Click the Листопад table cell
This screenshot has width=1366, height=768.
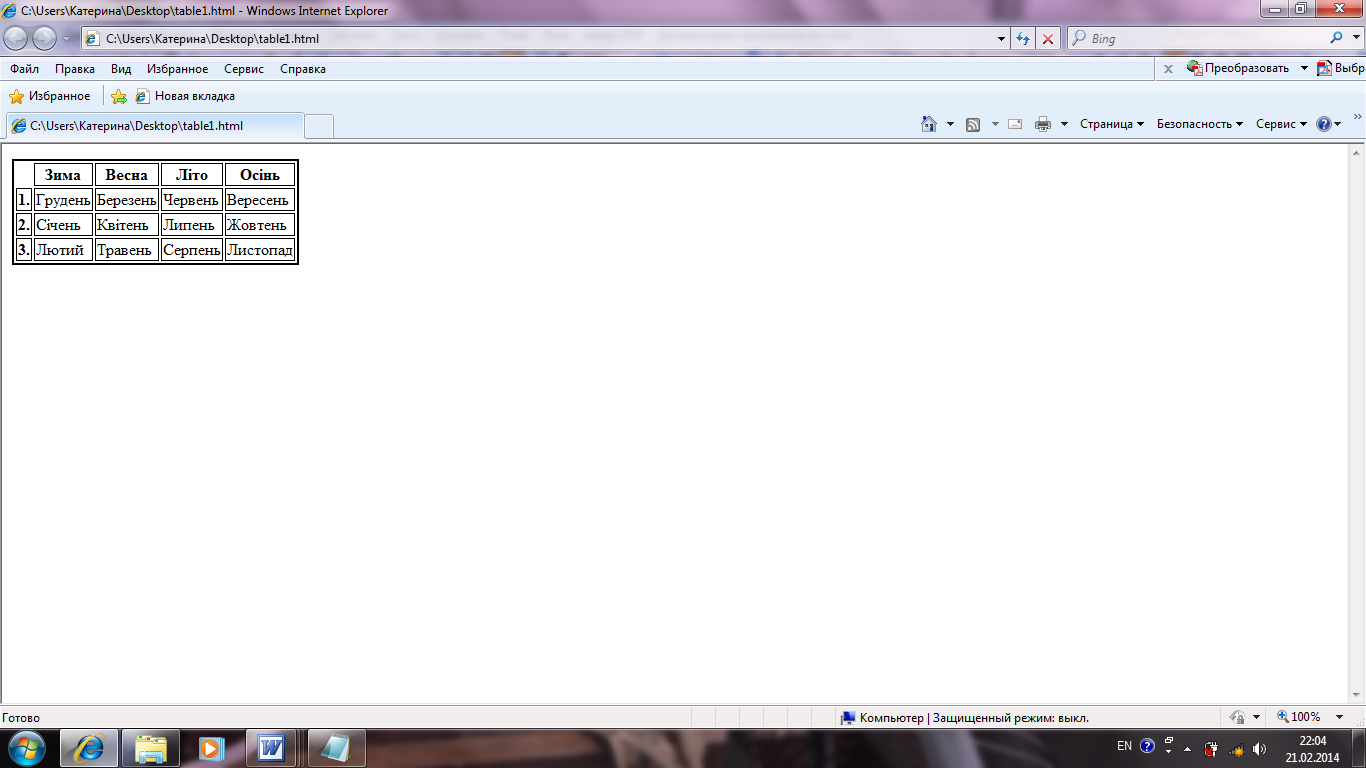click(x=260, y=250)
